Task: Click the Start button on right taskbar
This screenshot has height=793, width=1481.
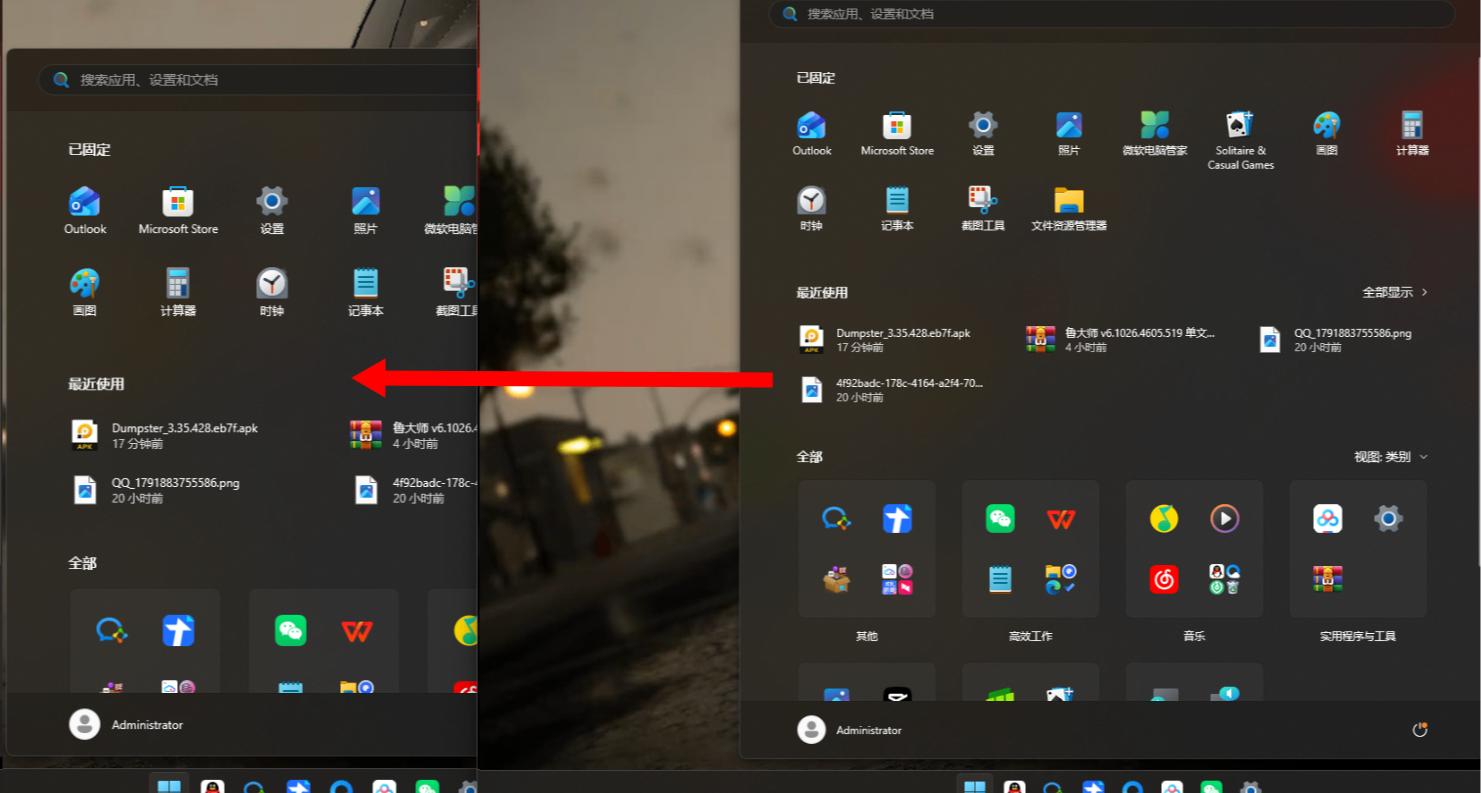Action: coord(975,785)
